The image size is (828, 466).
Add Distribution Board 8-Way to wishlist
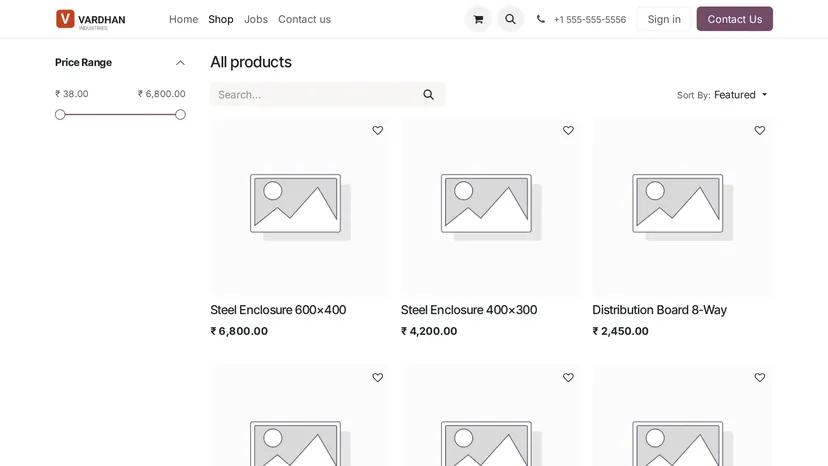pyautogui.click(x=759, y=130)
